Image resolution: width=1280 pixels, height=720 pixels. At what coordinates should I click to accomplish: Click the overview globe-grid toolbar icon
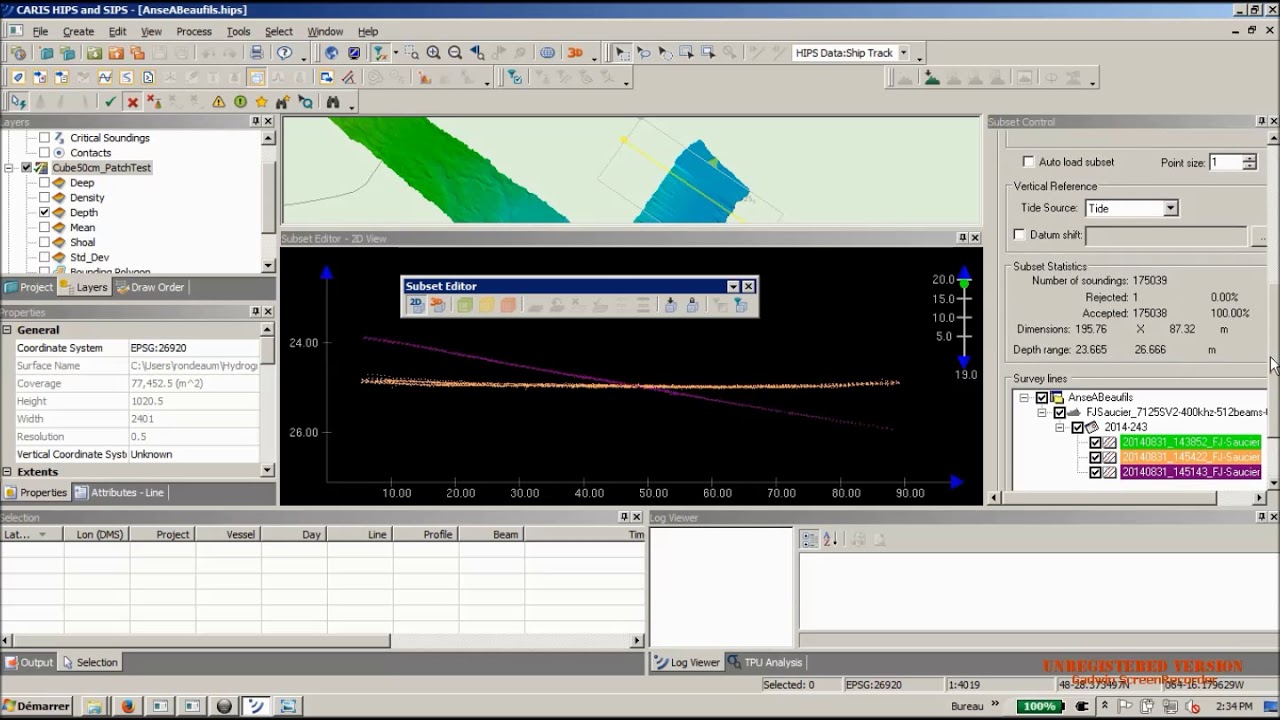[548, 53]
